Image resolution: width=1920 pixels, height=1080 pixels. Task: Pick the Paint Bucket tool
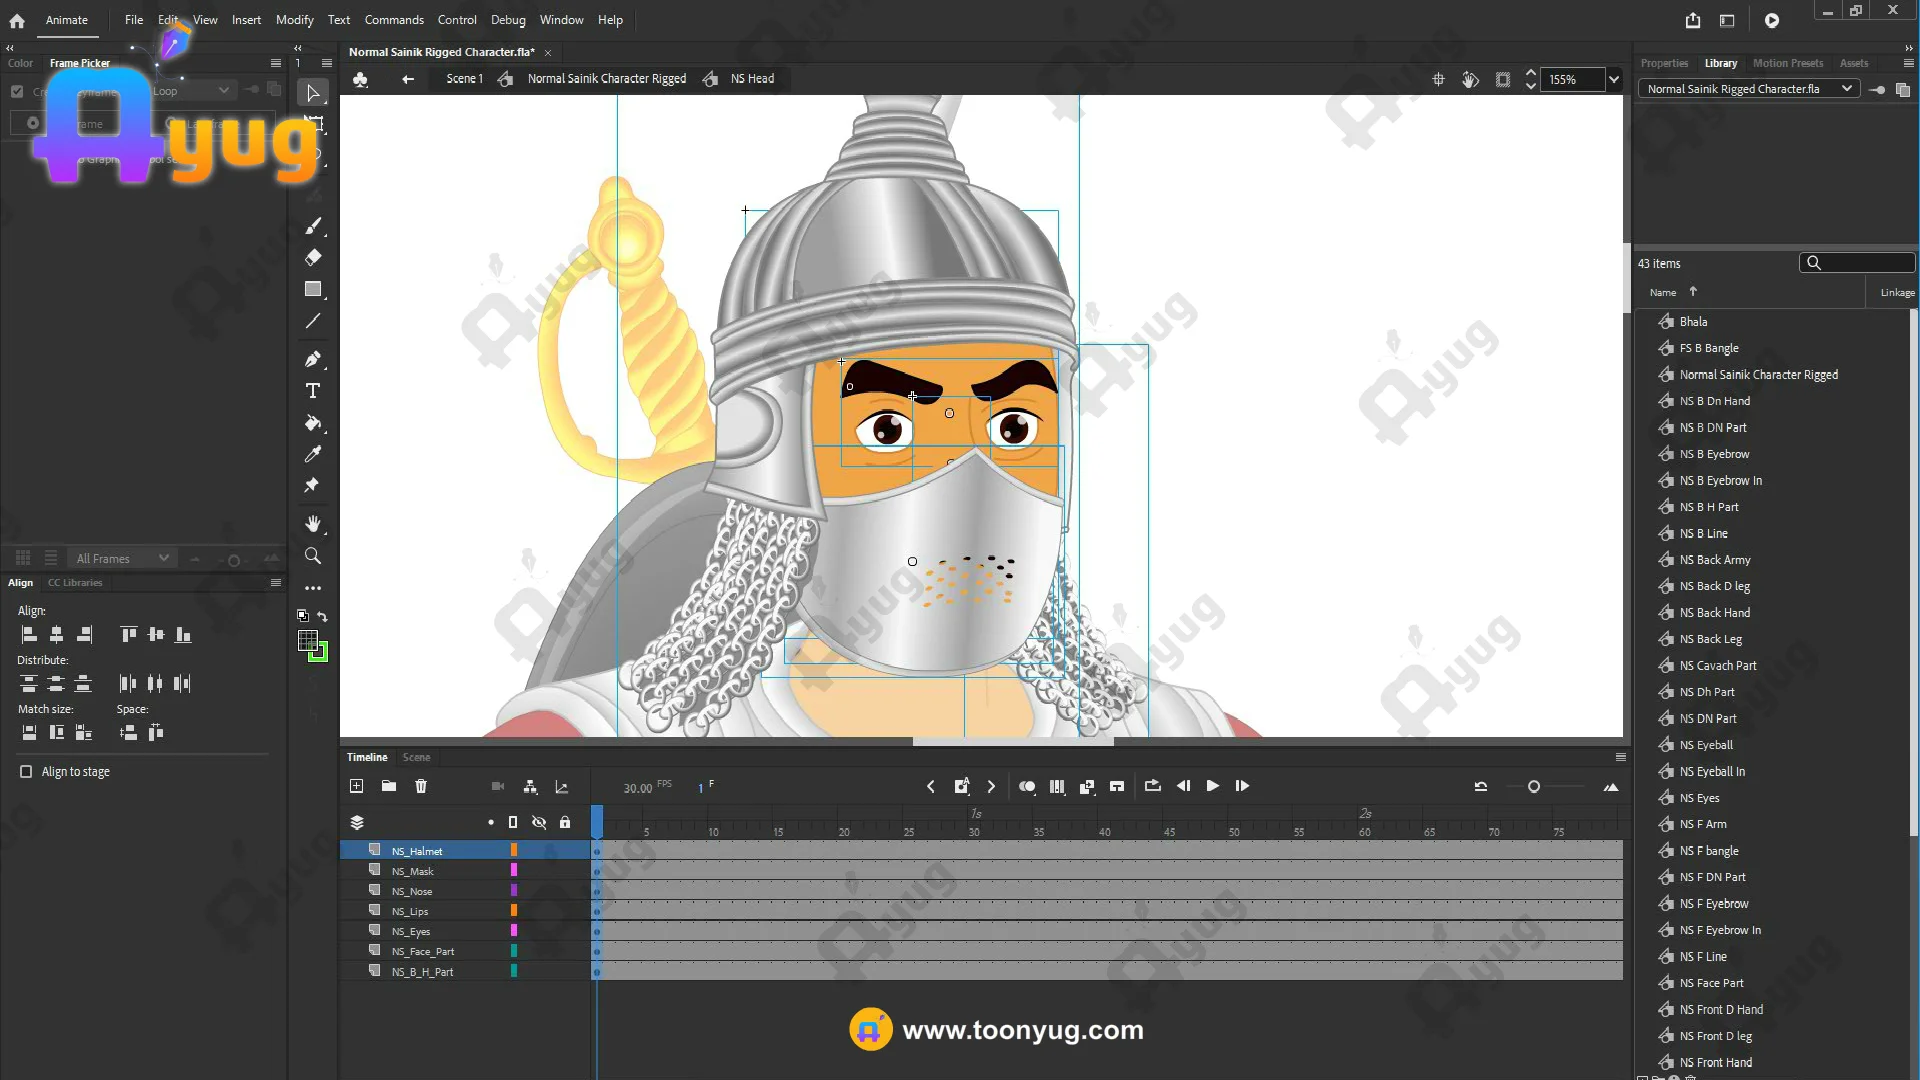(313, 423)
